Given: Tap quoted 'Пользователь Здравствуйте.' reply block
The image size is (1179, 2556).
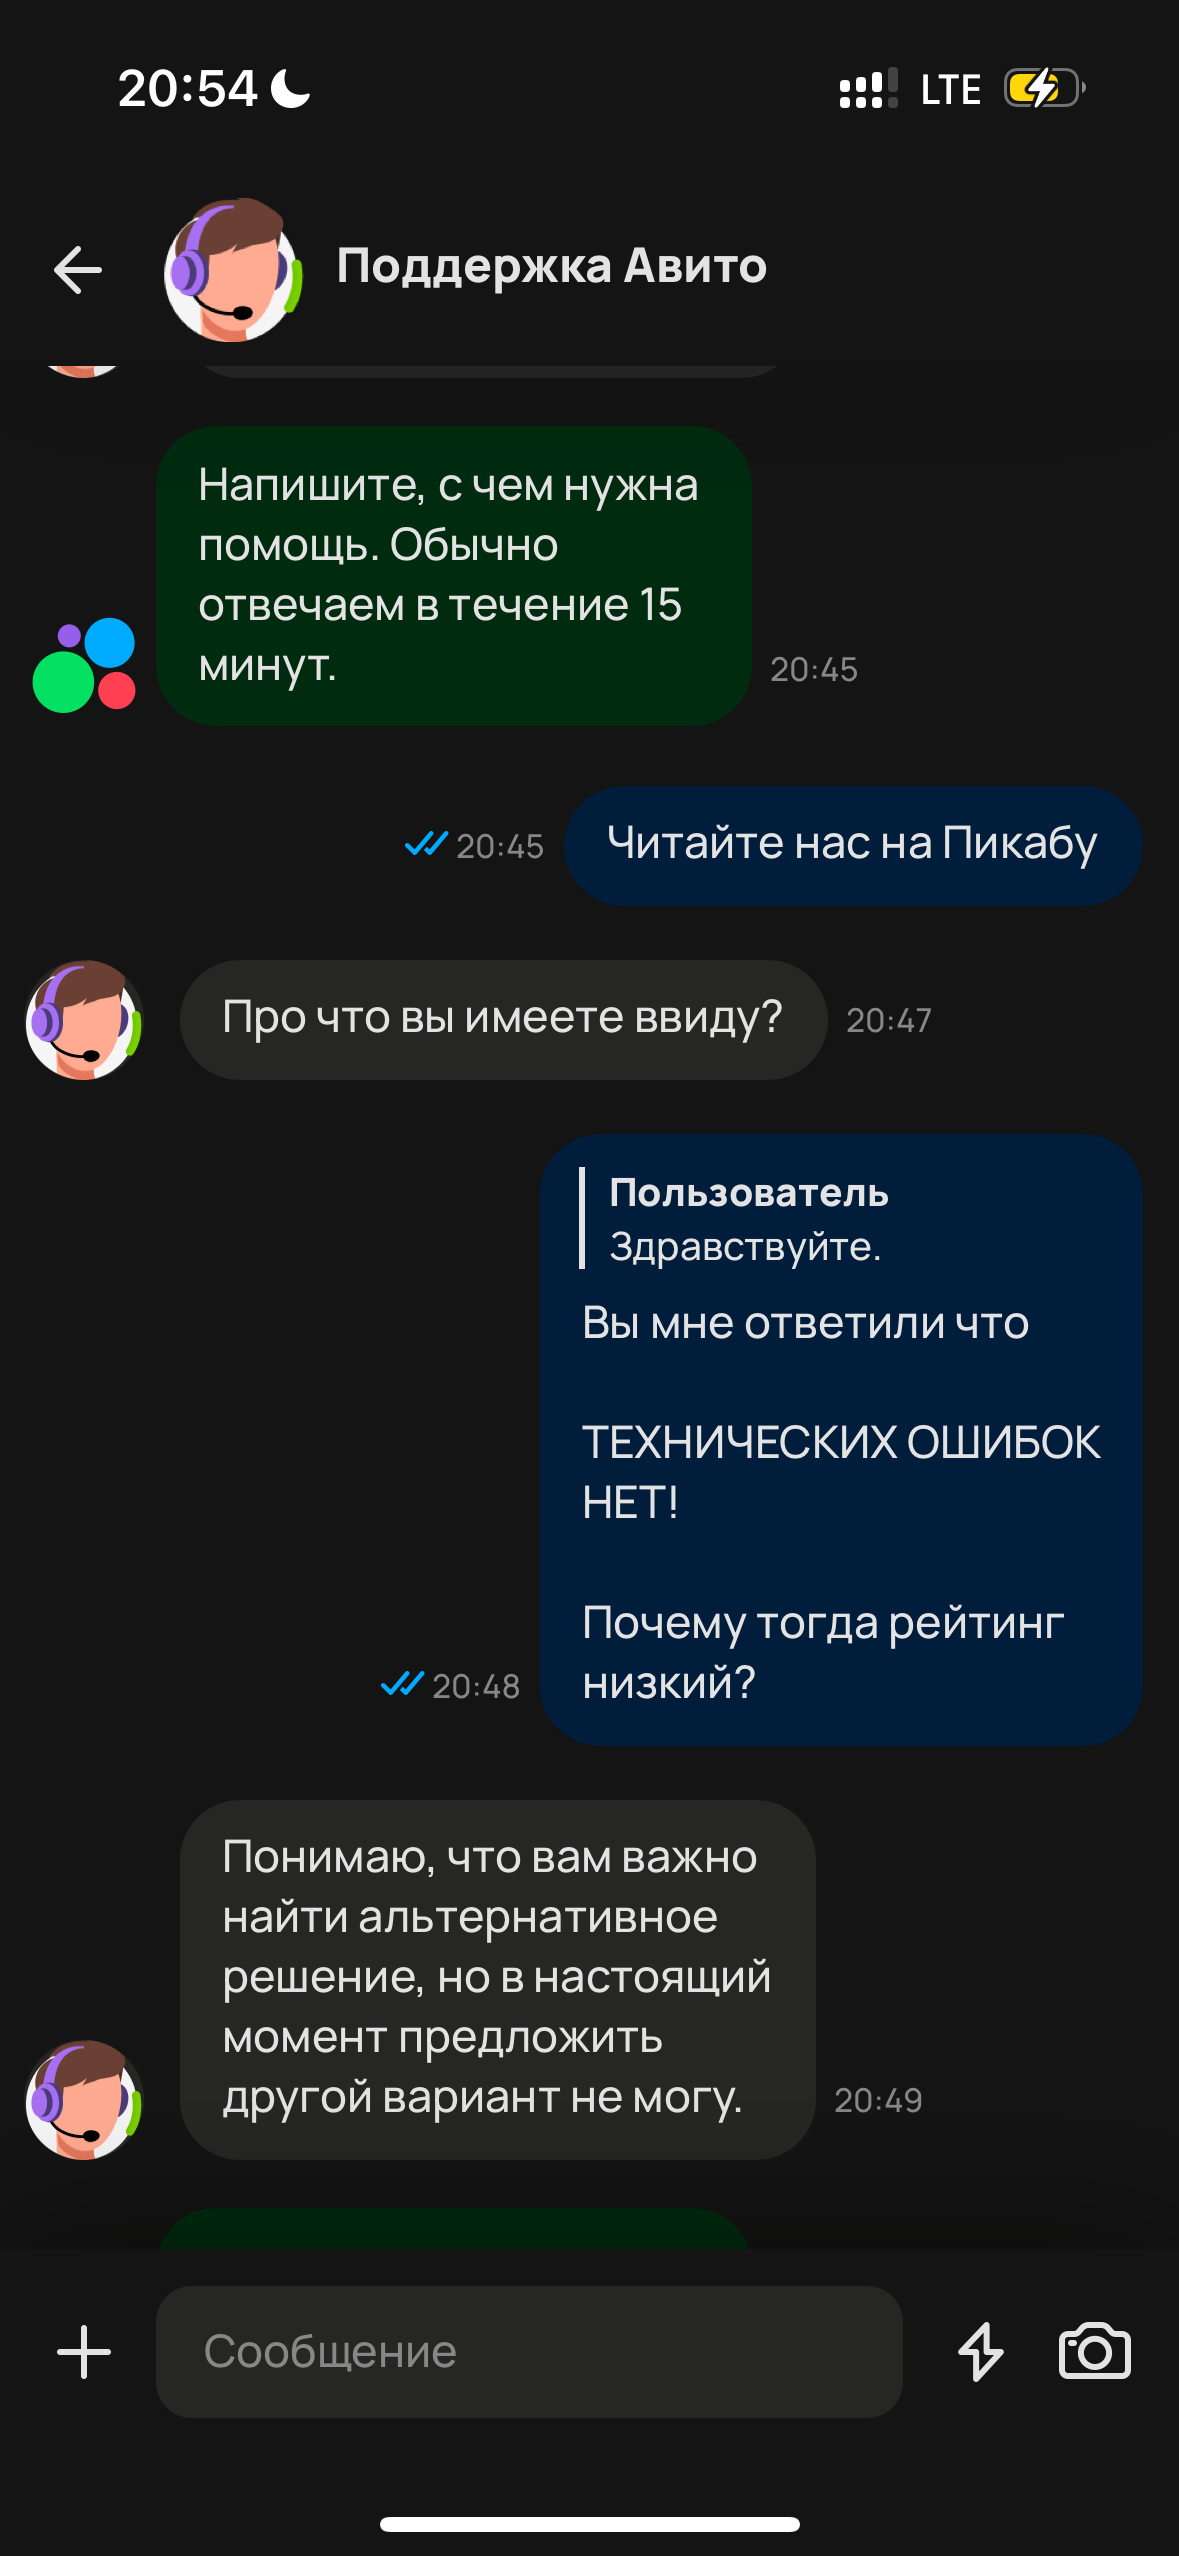Looking at the screenshot, I should pos(735,1219).
